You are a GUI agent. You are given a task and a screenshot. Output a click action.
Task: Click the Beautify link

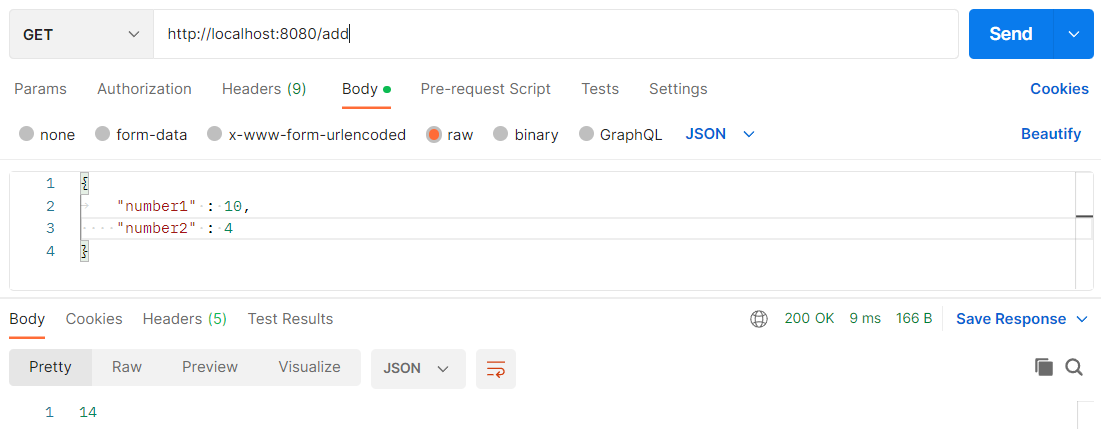coord(1050,134)
